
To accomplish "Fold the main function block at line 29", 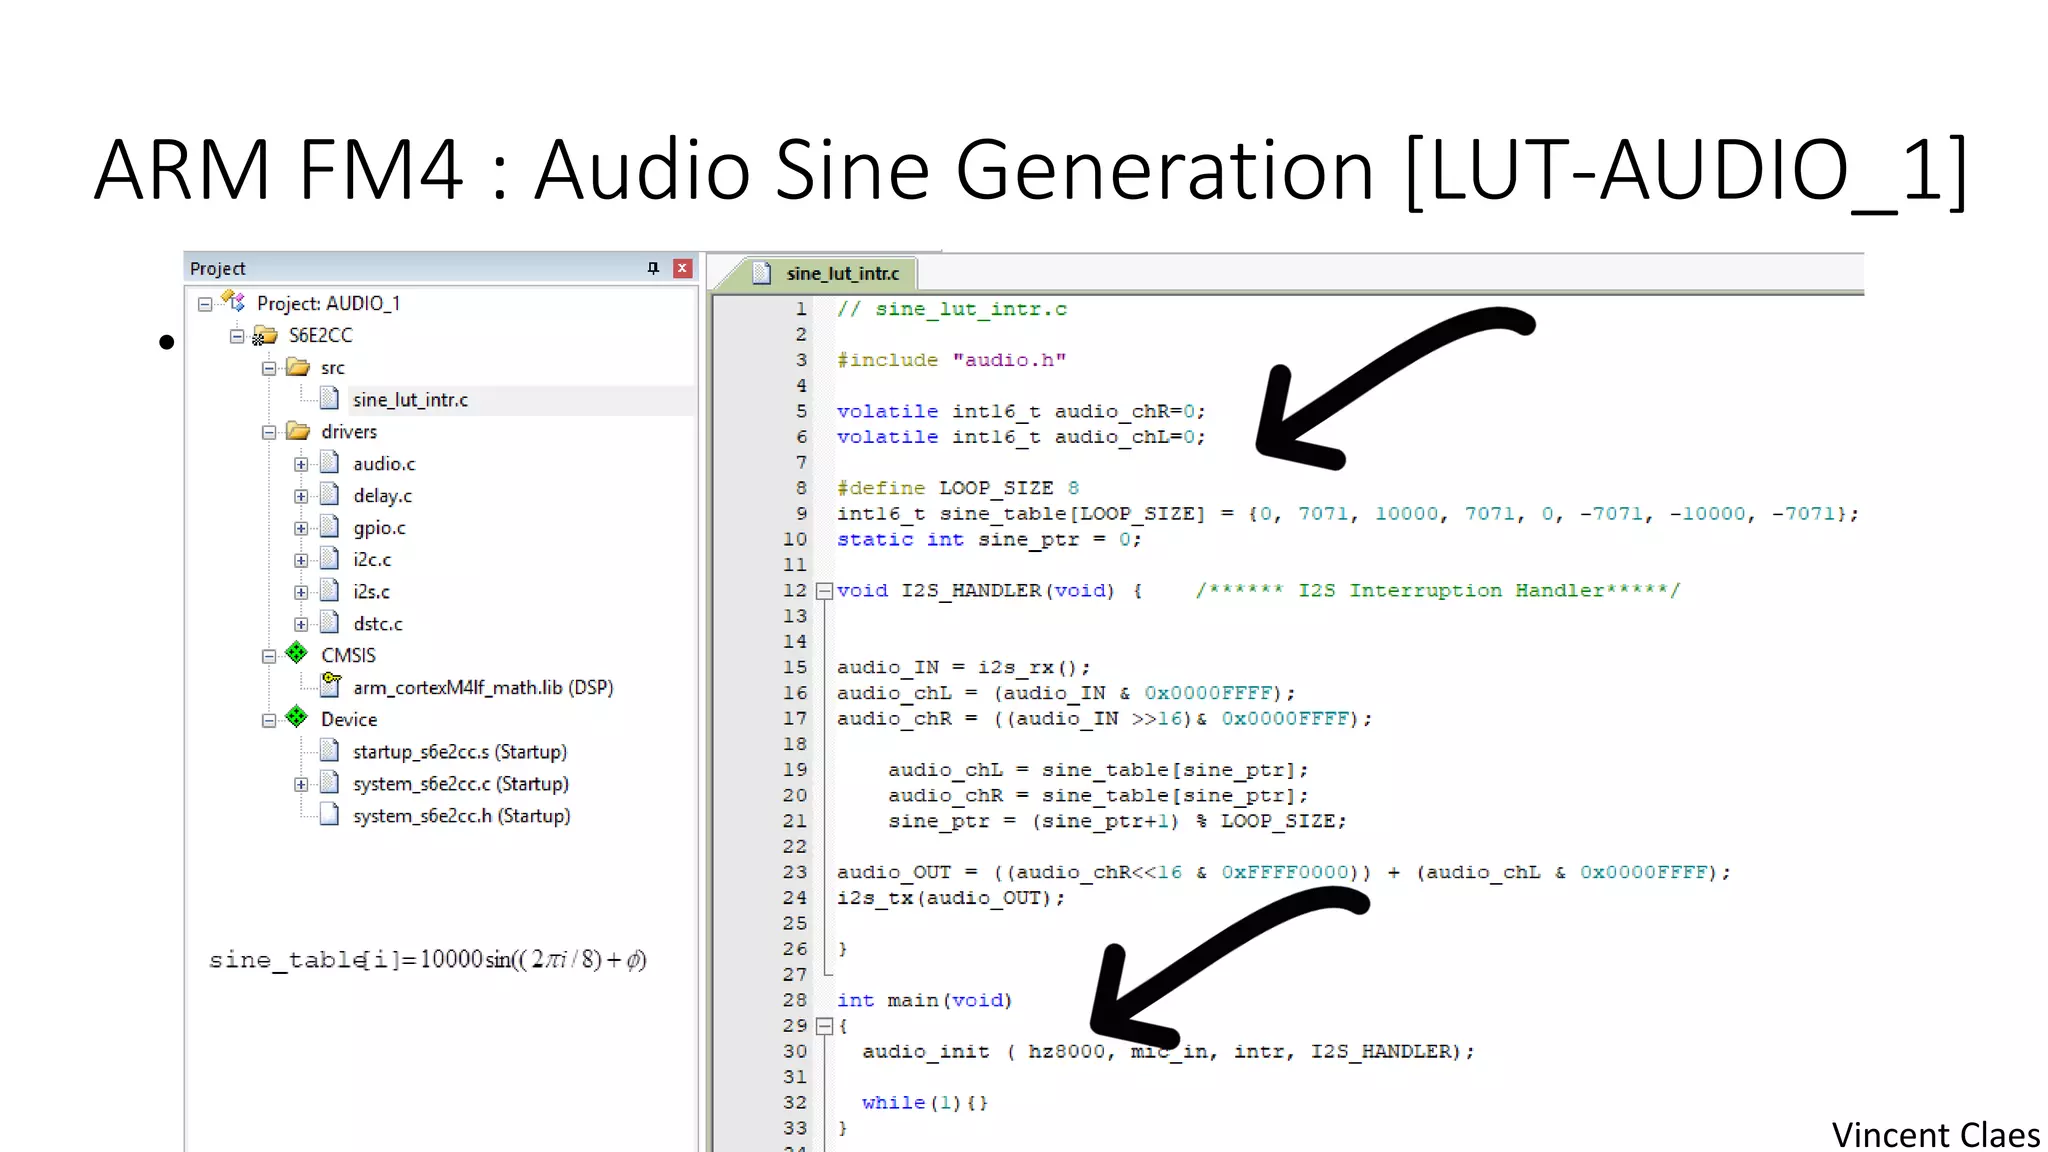I will (824, 1026).
